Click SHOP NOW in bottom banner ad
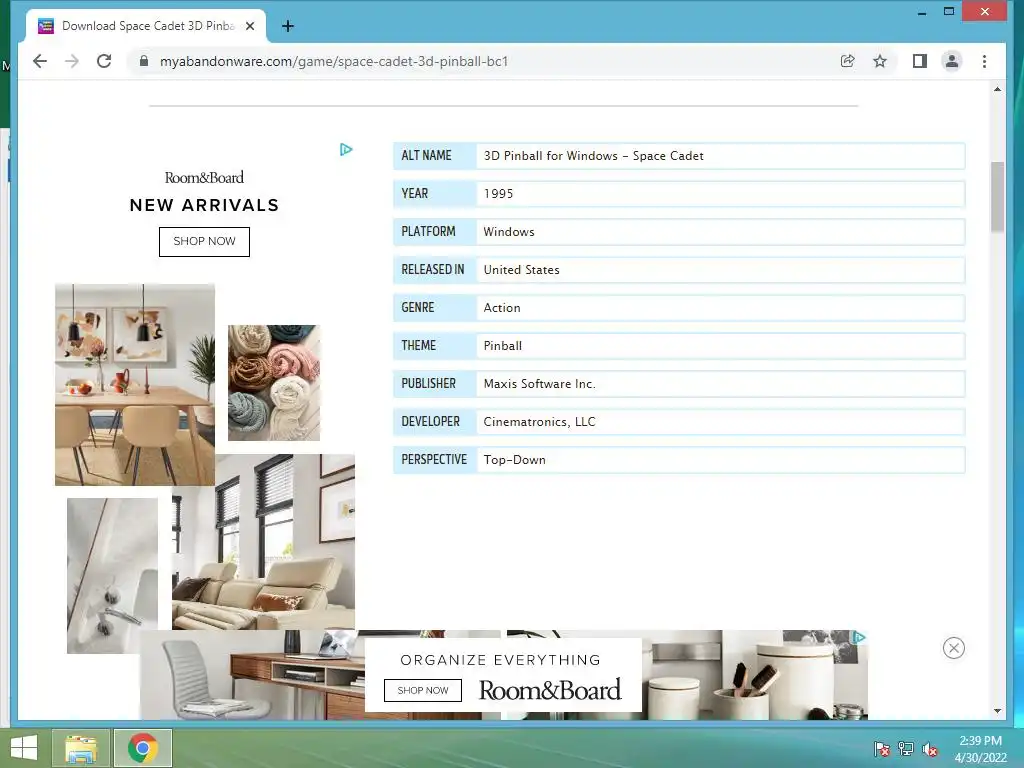This screenshot has height=768, width=1024. (x=423, y=690)
